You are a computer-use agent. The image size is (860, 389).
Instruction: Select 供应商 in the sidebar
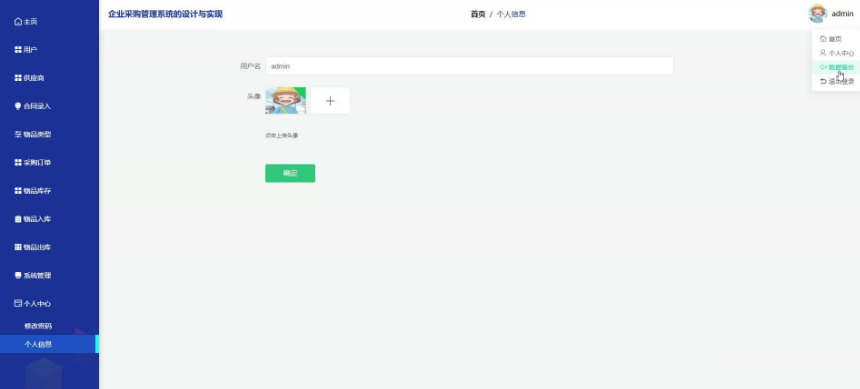click(x=29, y=78)
